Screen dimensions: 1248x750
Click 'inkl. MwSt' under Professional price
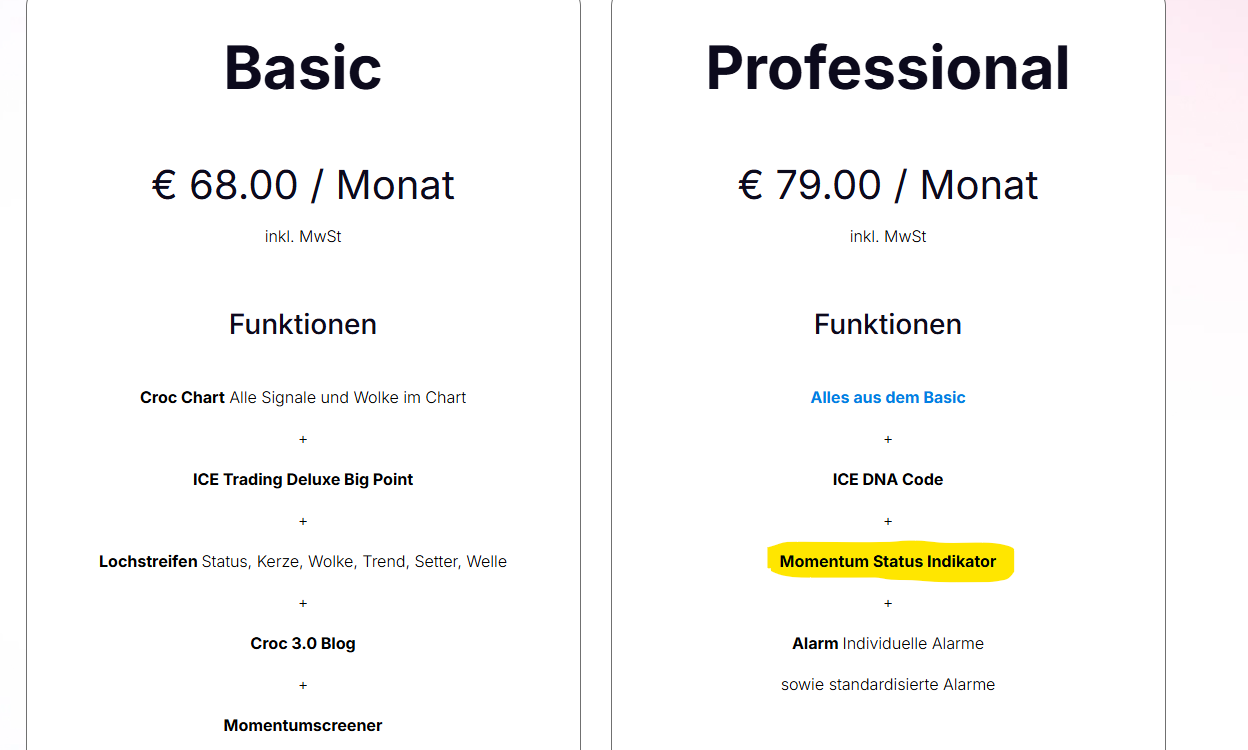pos(888,237)
